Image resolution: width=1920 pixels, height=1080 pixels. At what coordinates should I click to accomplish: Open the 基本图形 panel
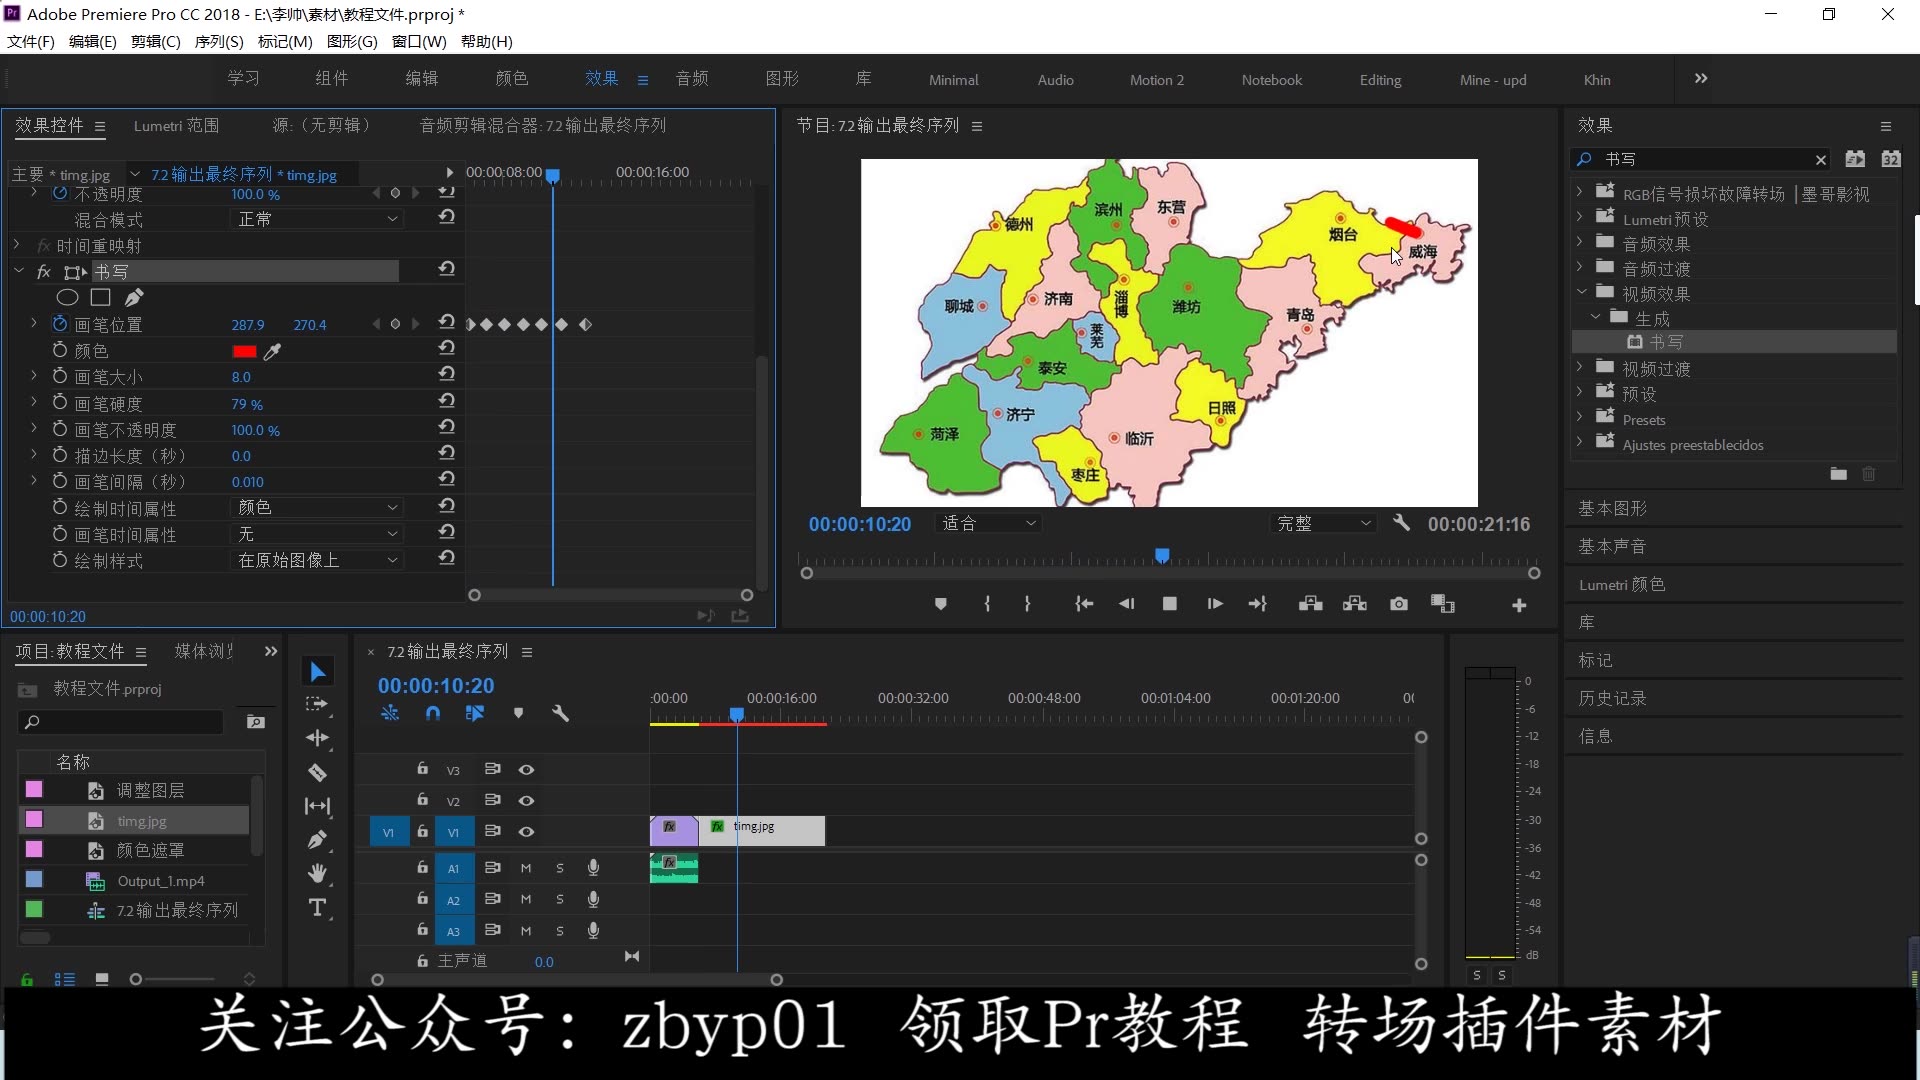(1612, 508)
